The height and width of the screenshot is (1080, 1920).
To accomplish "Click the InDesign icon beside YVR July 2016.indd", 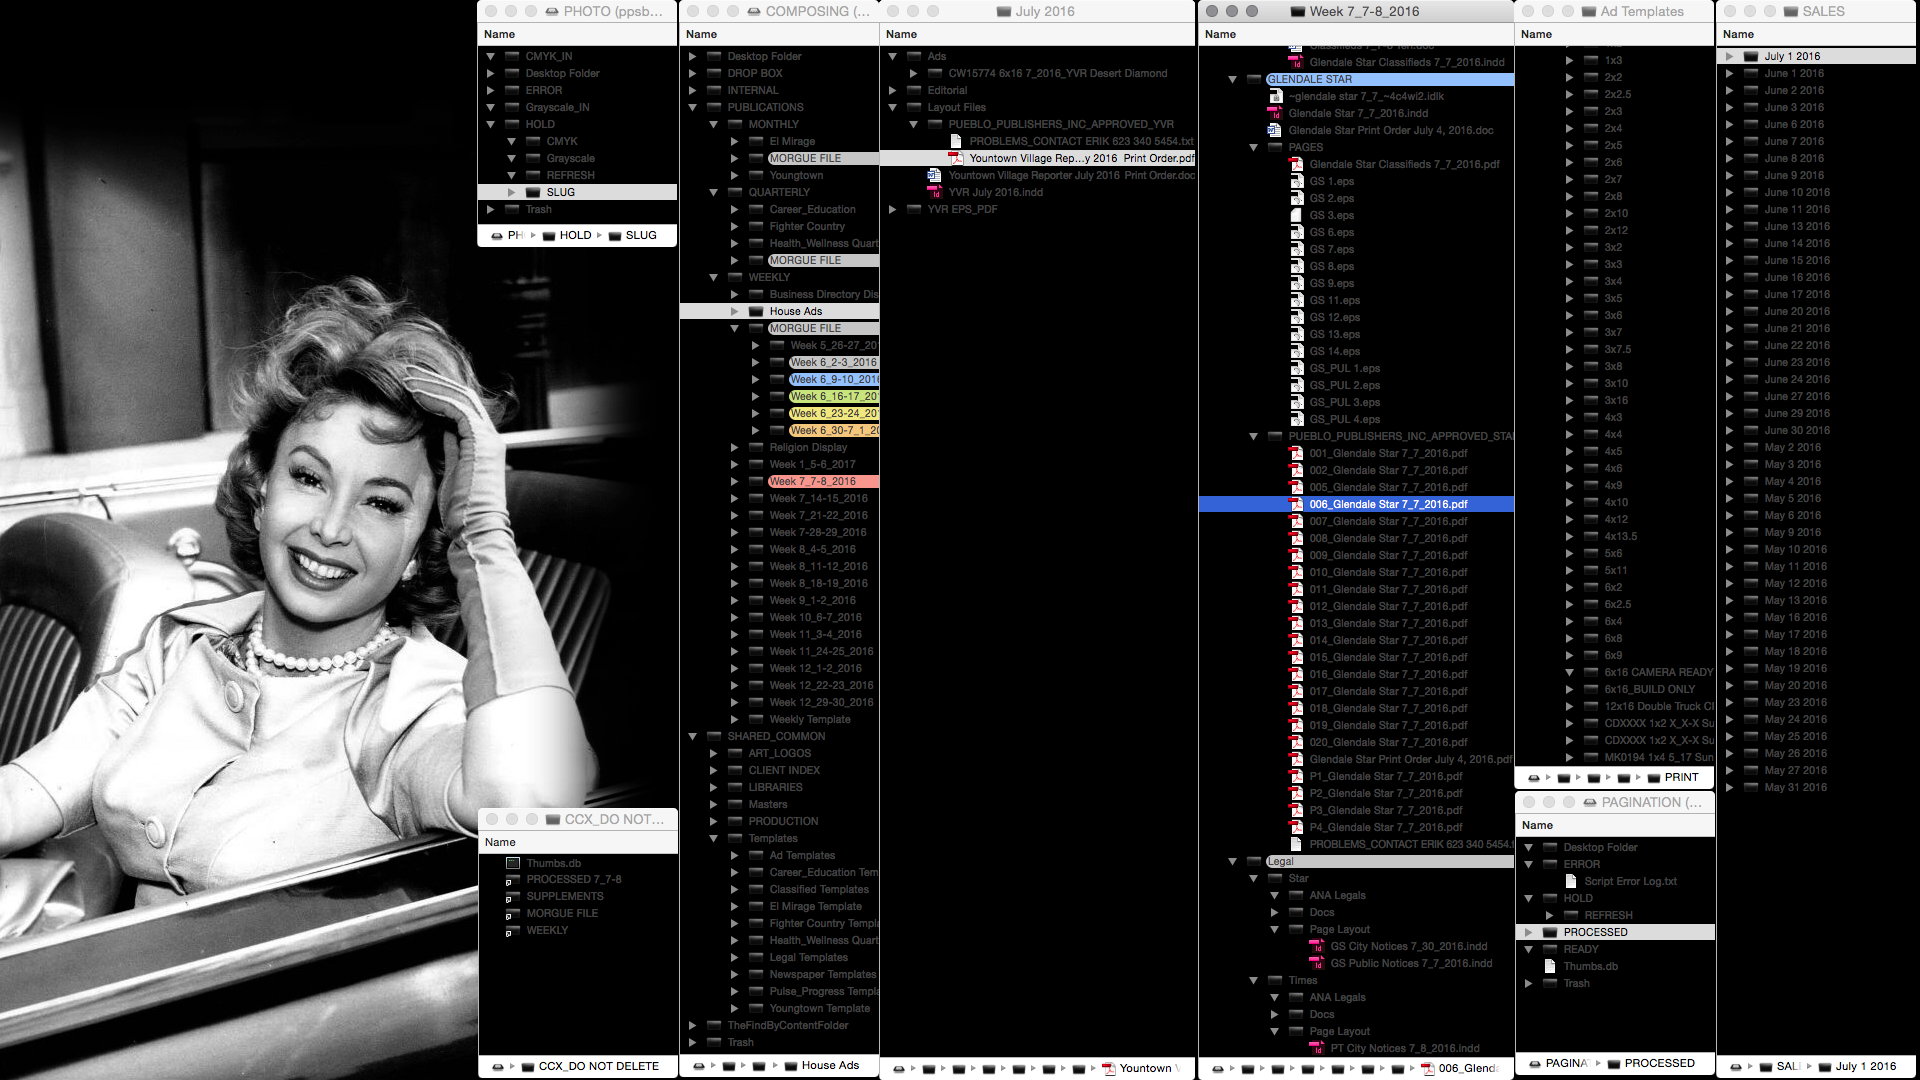I will click(x=934, y=192).
